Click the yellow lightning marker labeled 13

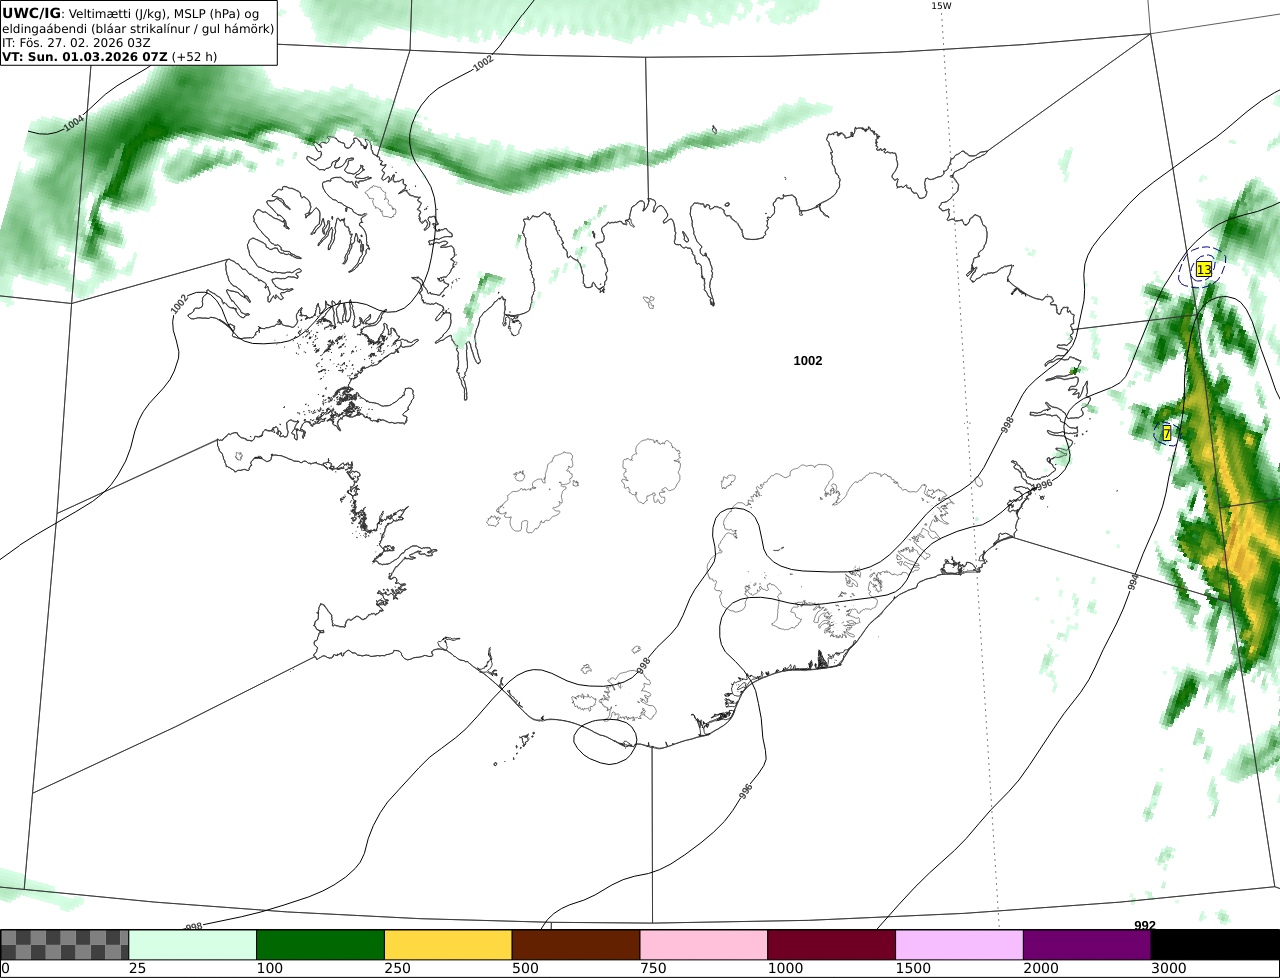click(x=1204, y=270)
